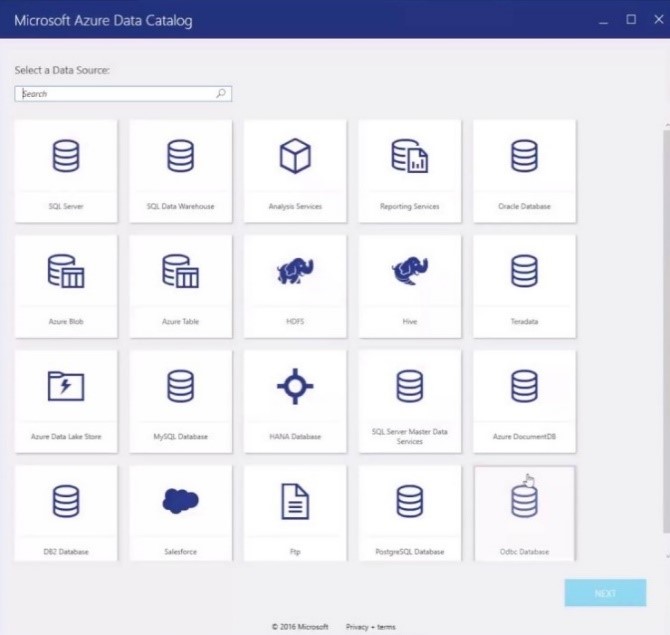The image size is (670, 635).
Task: Maximize the Data Catalog window
Action: 631,20
